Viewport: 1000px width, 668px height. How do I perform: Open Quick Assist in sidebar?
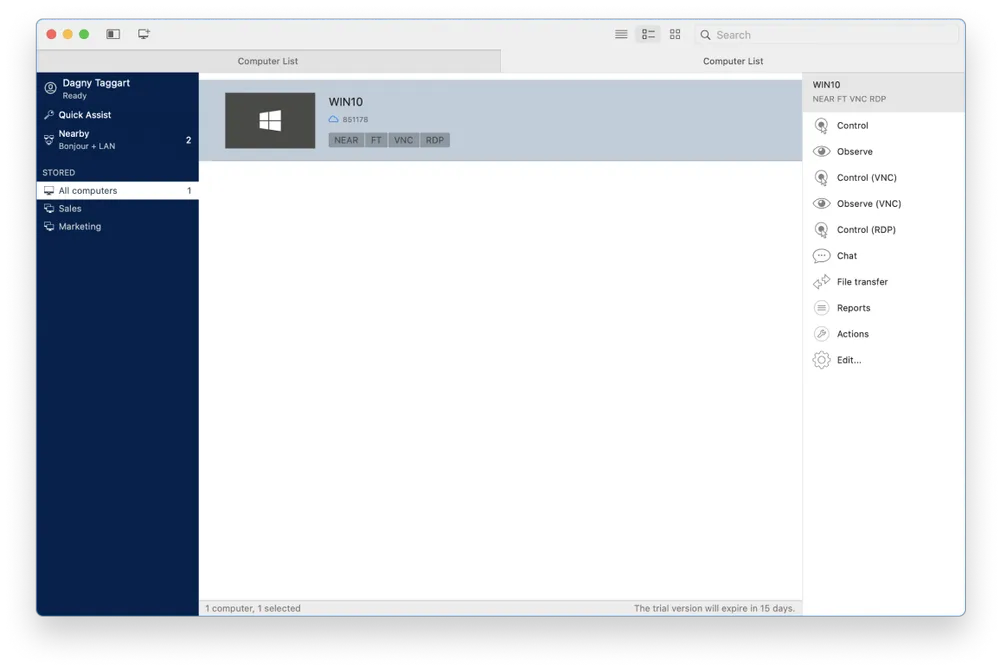click(x=117, y=115)
